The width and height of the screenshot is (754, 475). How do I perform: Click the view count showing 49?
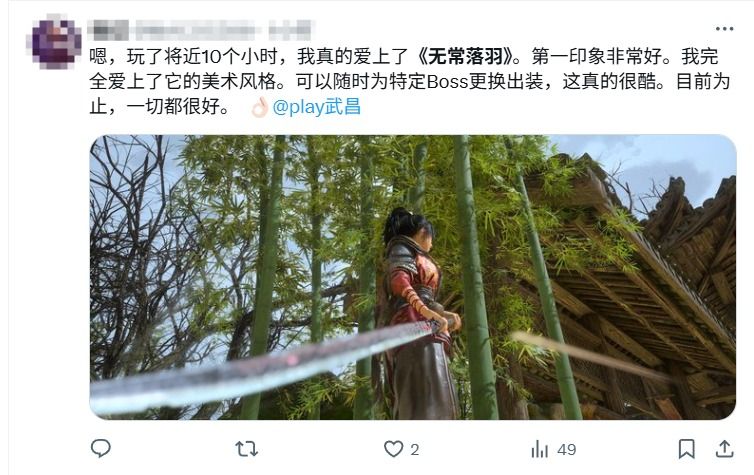click(567, 450)
